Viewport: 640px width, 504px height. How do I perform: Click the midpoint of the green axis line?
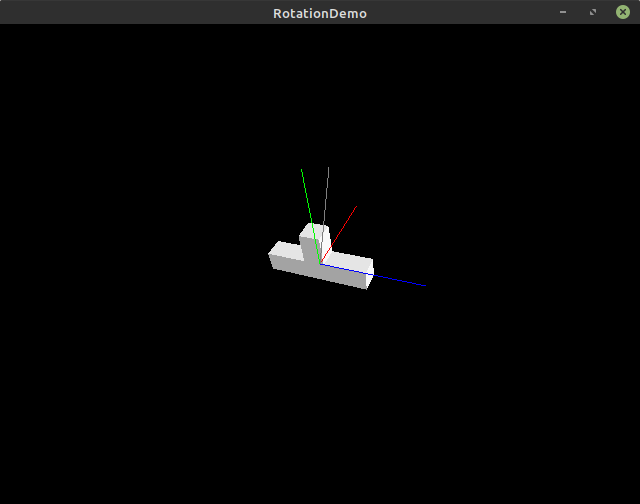coord(310,215)
